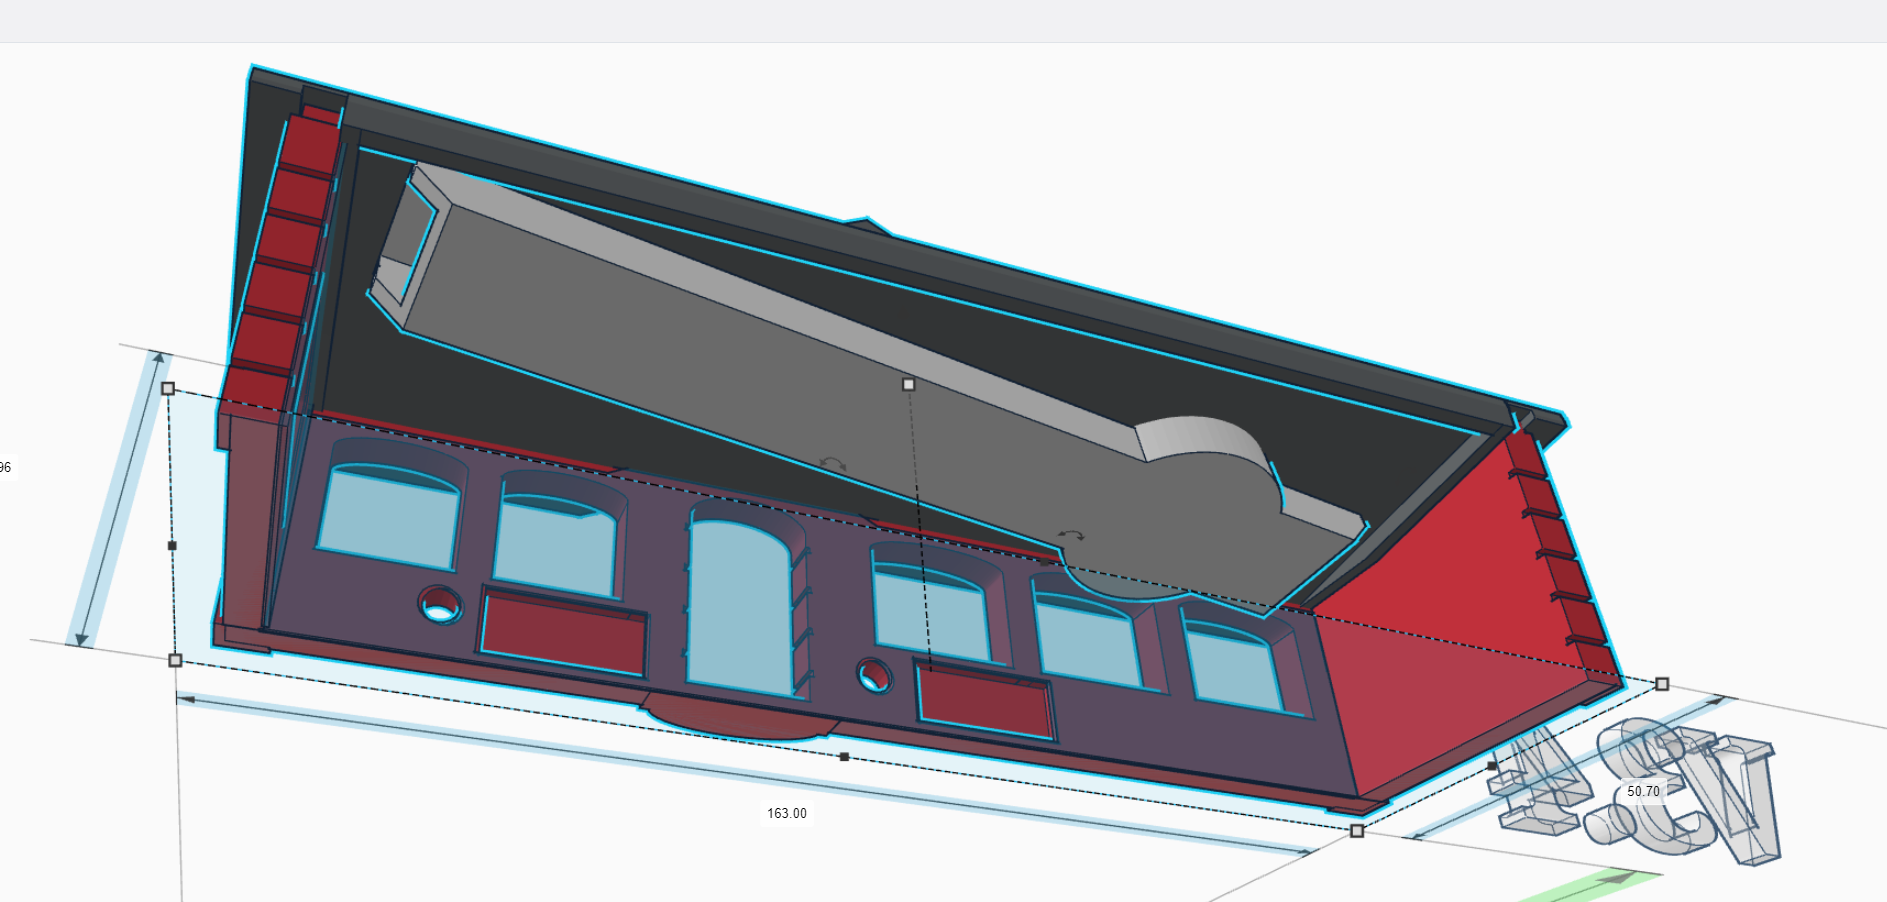Click the rotation arrow handle above the doorway

point(832,464)
